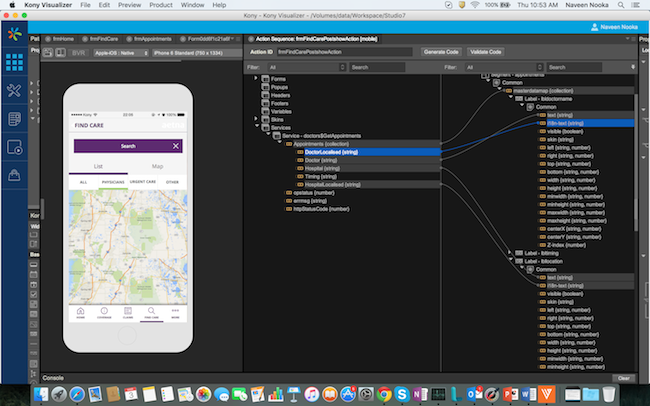Image resolution: width=650 pixels, height=406 pixels.
Task: Switch to the frmAppointments tab
Action: (148, 39)
